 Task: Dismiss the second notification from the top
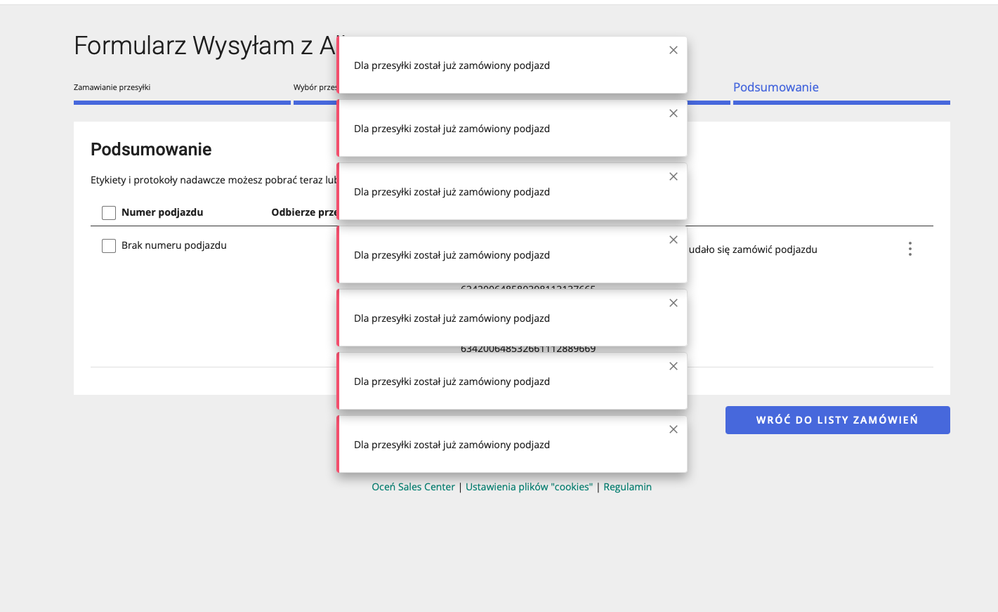673,113
